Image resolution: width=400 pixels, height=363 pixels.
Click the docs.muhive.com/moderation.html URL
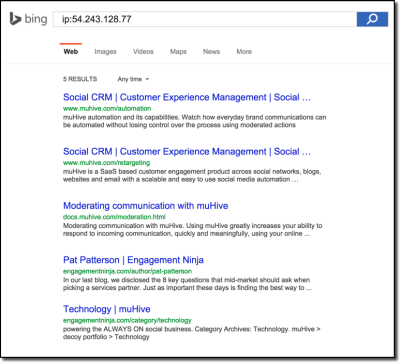(114, 217)
